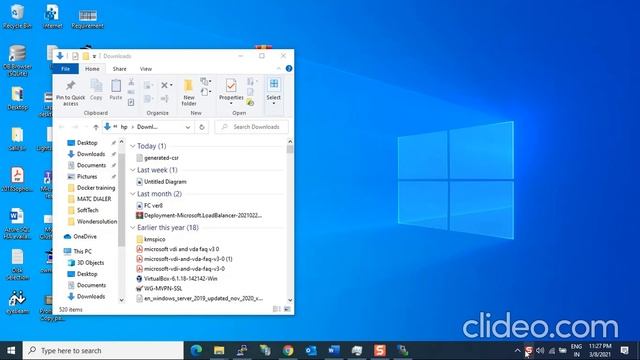Select OneDrive in the navigation pane
The width and height of the screenshot is (640, 360).
(x=84, y=236)
